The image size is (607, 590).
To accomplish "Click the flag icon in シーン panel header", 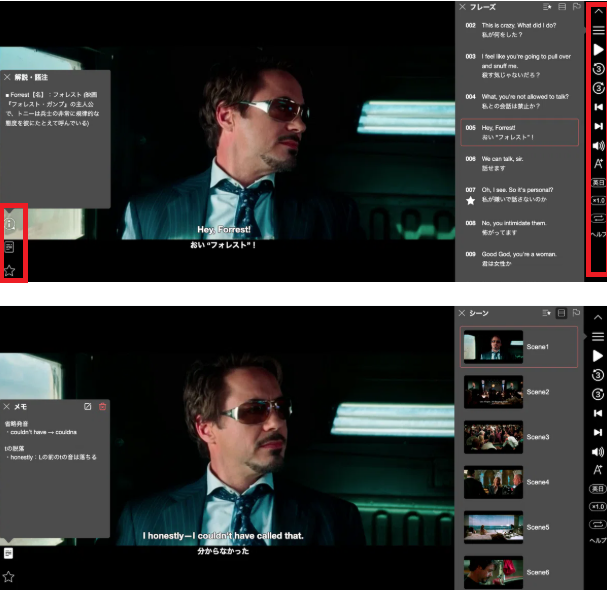I will [576, 313].
